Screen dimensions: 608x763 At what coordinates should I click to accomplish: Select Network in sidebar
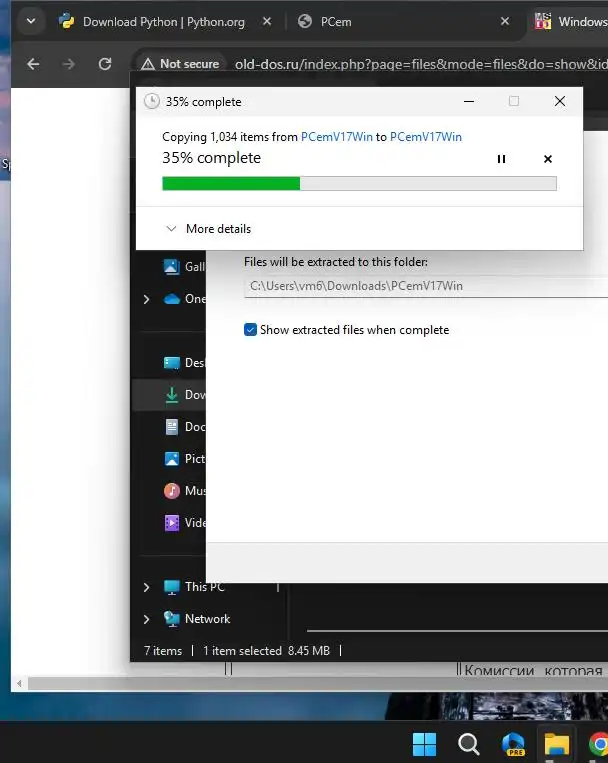click(197, 619)
